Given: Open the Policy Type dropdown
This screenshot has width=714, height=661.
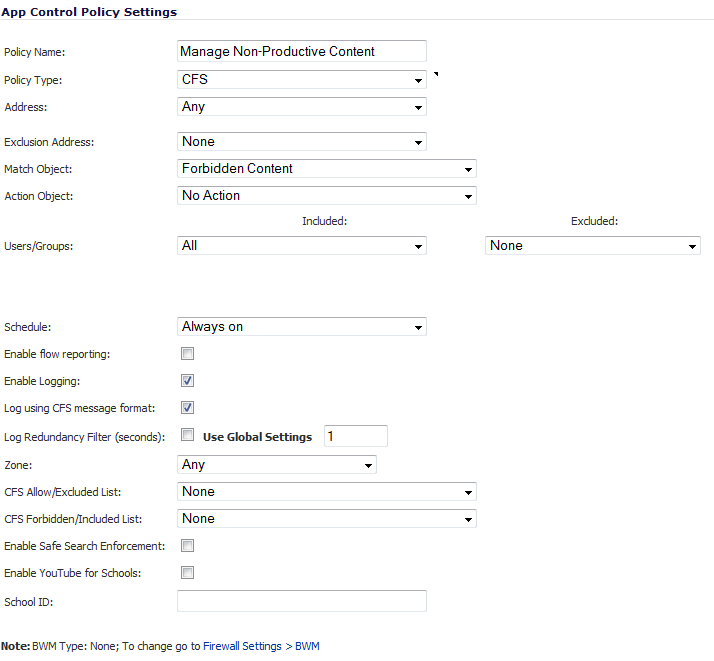Looking at the screenshot, I should tap(301, 80).
